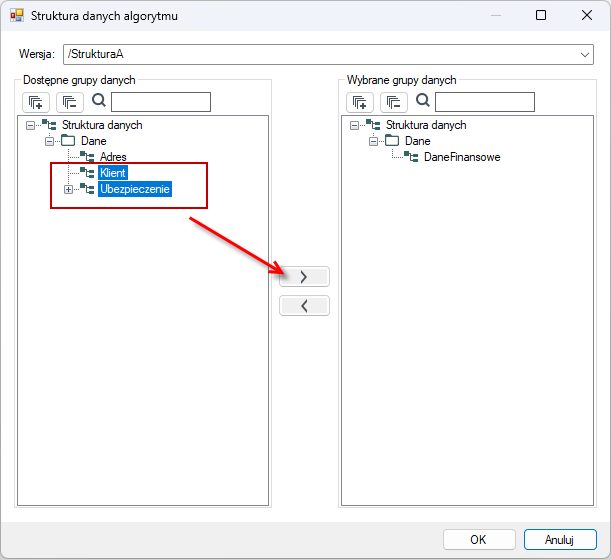611x559 pixels.
Task: Focus search field in Dostępne grupy danych
Action: (161, 102)
